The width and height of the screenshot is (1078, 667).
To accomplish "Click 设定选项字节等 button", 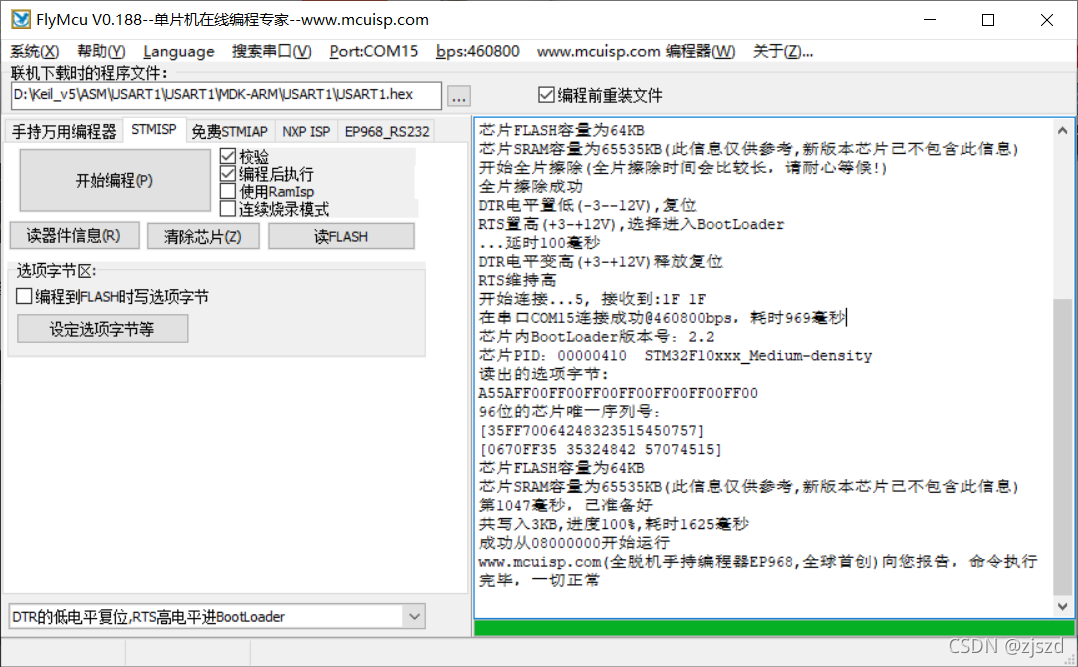I will tap(102, 329).
